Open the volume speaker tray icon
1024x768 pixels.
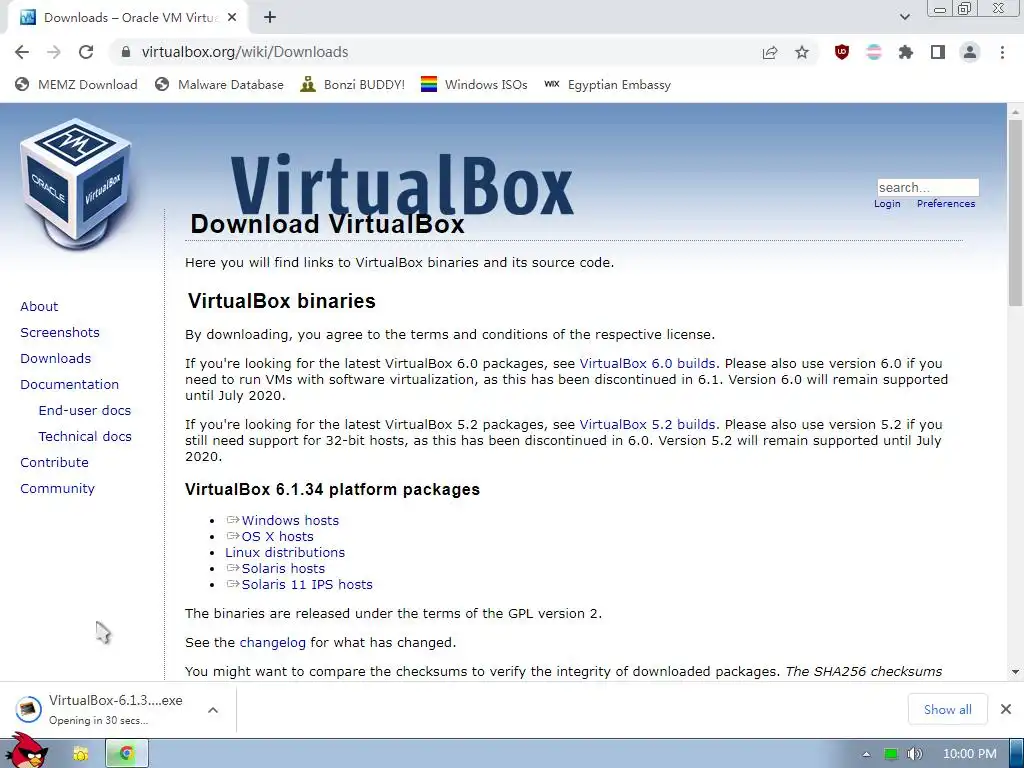coord(915,754)
